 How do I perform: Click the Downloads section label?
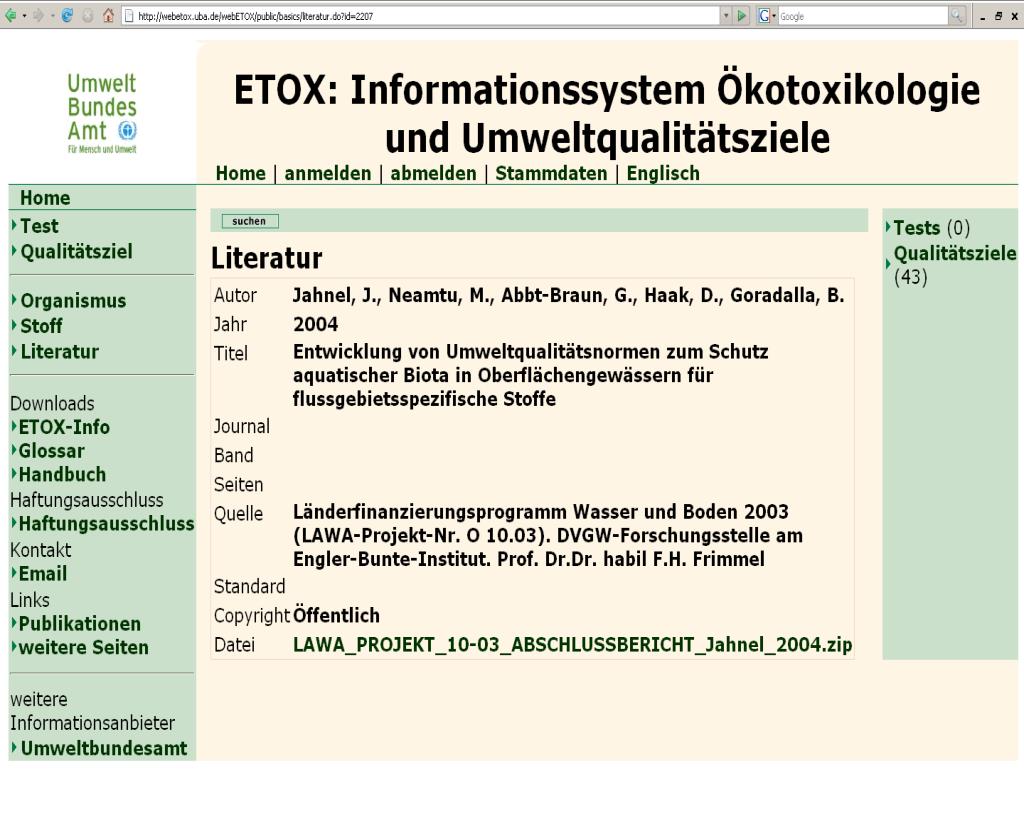coord(52,404)
